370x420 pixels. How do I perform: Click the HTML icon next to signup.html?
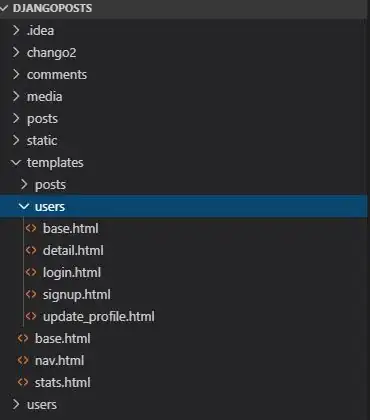coord(31,294)
